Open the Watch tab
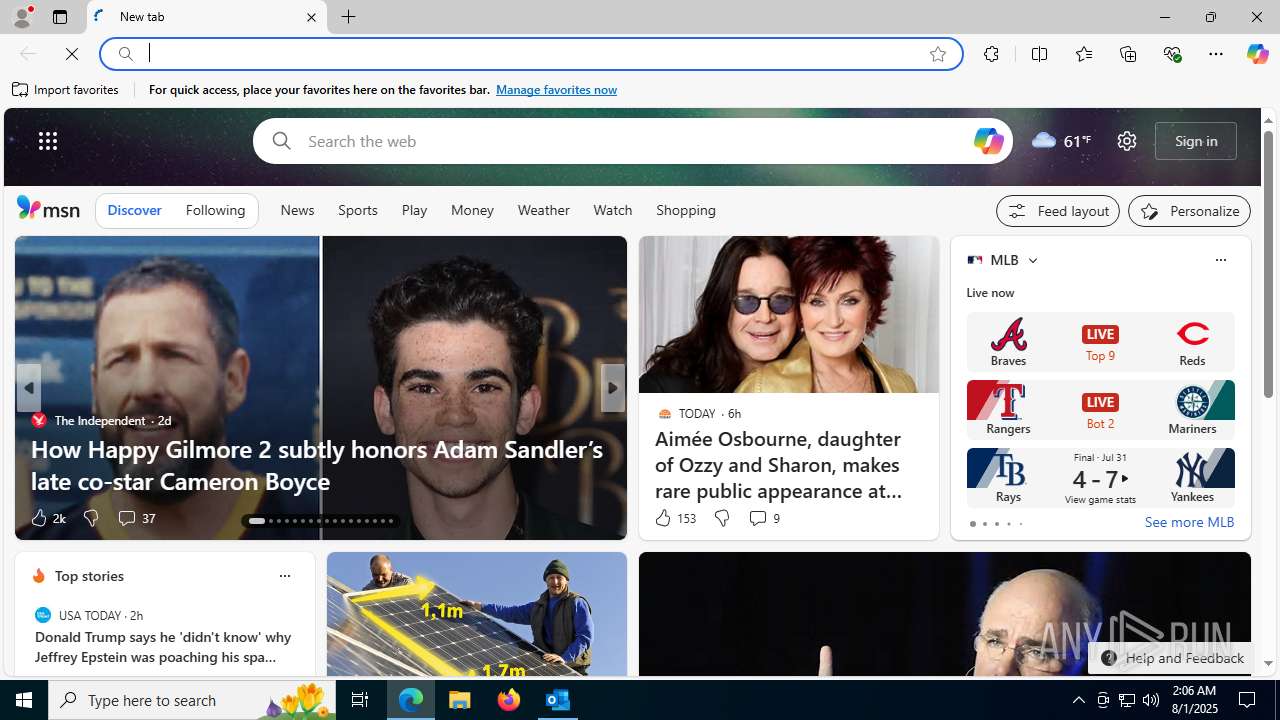Viewport: 1280px width, 720px height. 612,210
